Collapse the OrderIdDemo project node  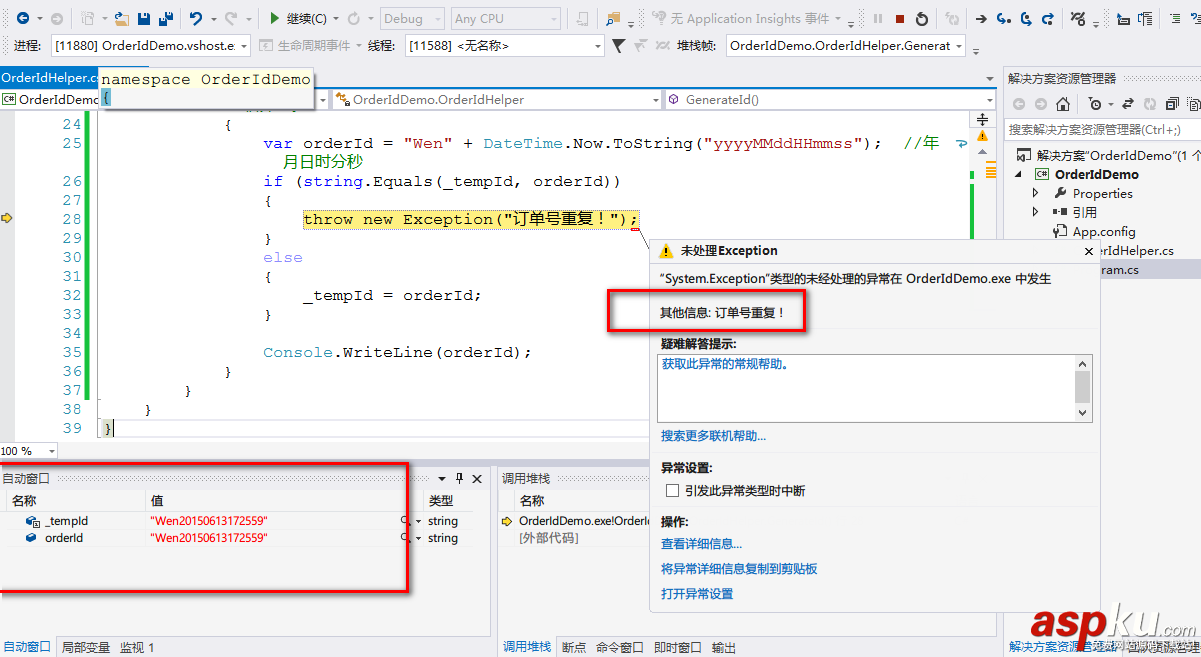(x=1019, y=174)
